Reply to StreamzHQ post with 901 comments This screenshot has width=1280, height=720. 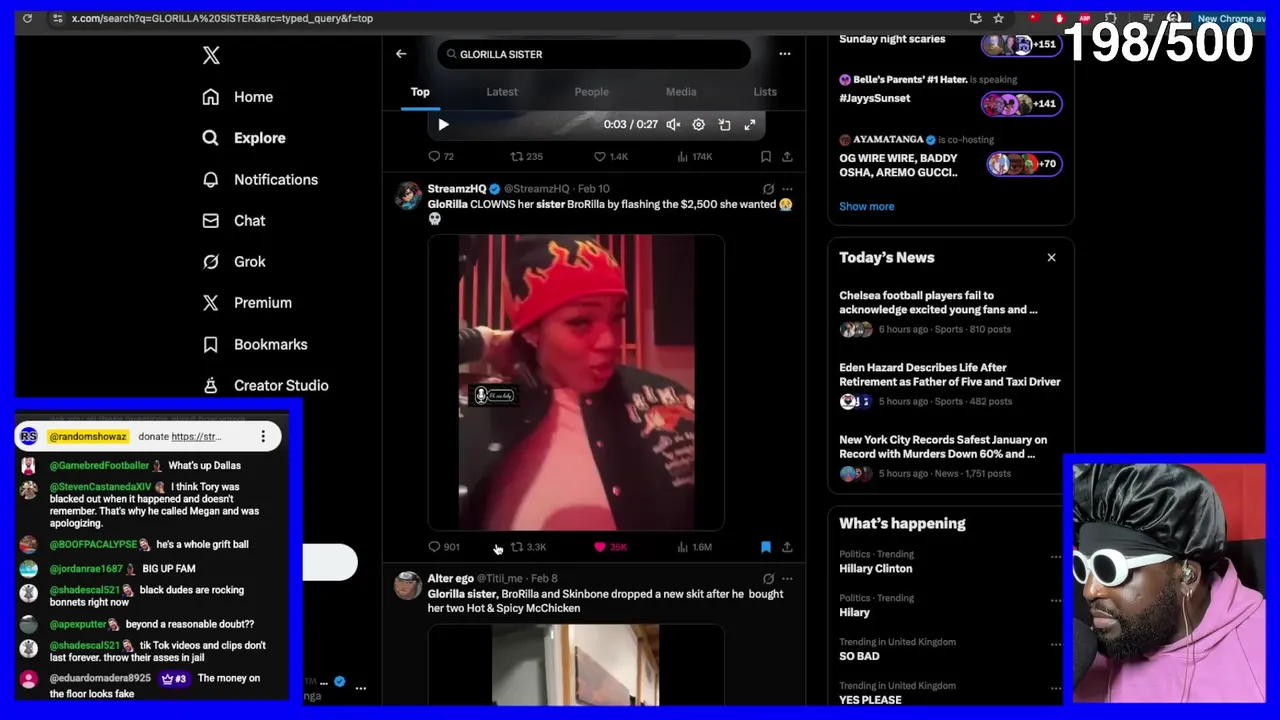click(x=444, y=547)
